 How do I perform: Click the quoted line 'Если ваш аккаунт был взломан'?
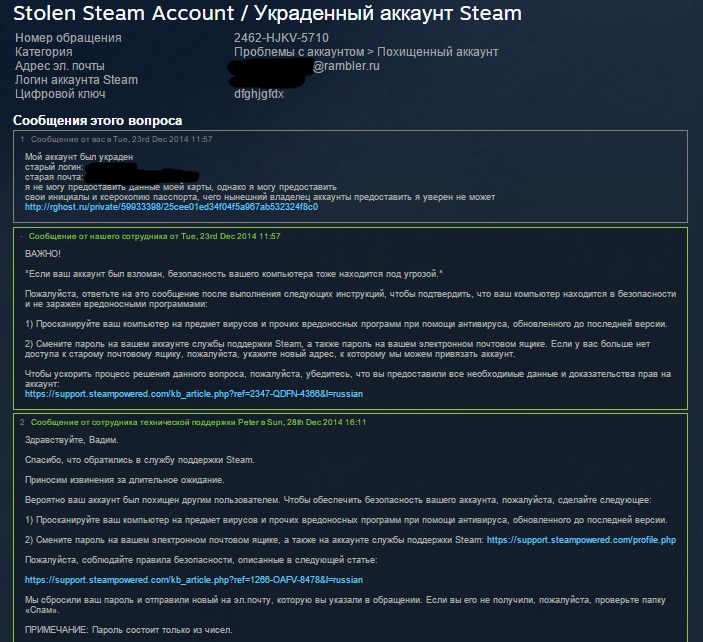(234, 273)
